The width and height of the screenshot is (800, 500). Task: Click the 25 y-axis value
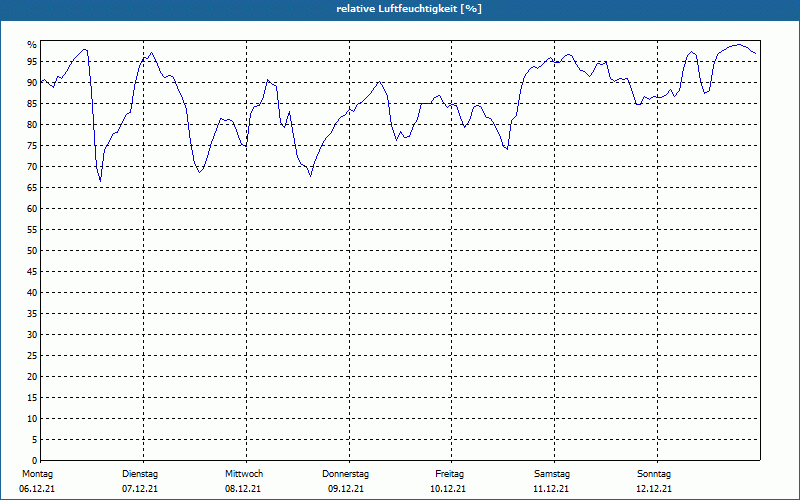click(x=32, y=356)
